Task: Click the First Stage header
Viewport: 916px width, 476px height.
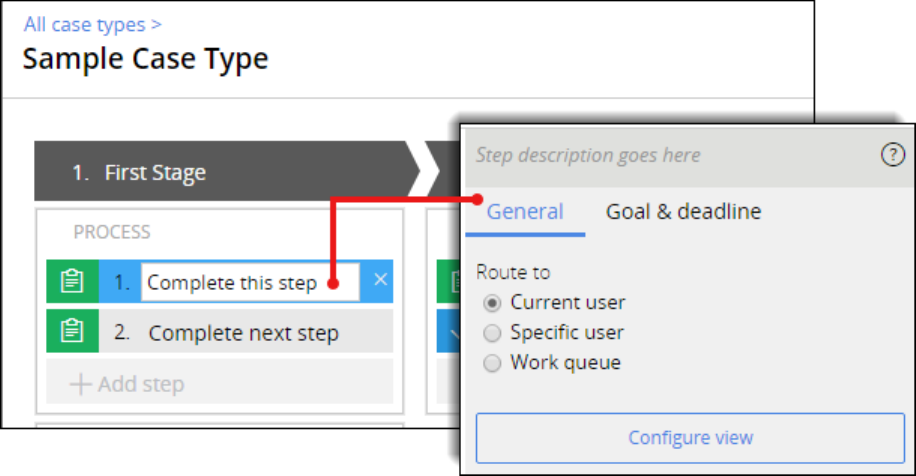Action: coord(155,173)
